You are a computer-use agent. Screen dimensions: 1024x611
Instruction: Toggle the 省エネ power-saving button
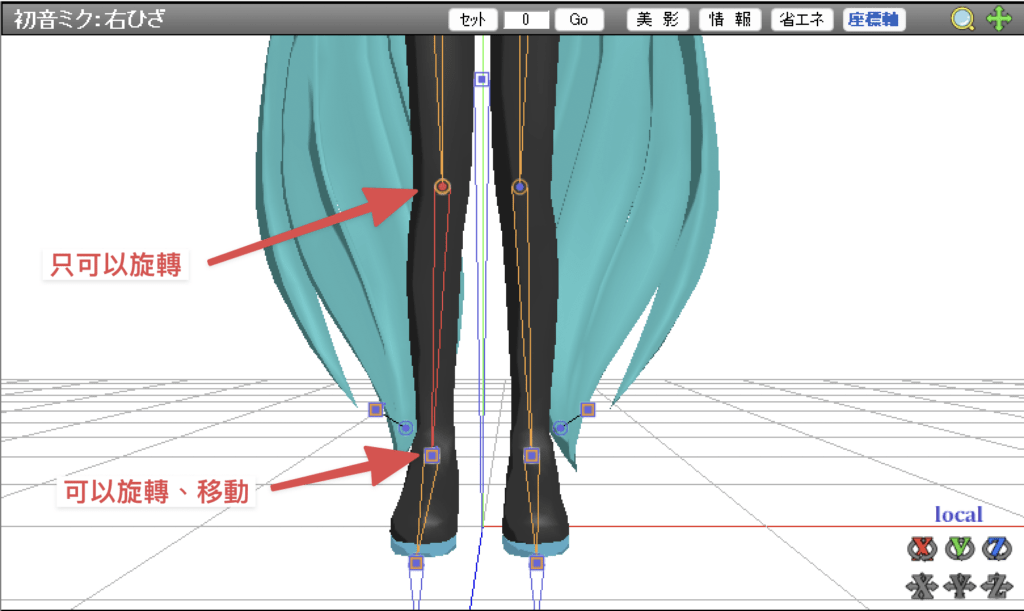tap(801, 20)
